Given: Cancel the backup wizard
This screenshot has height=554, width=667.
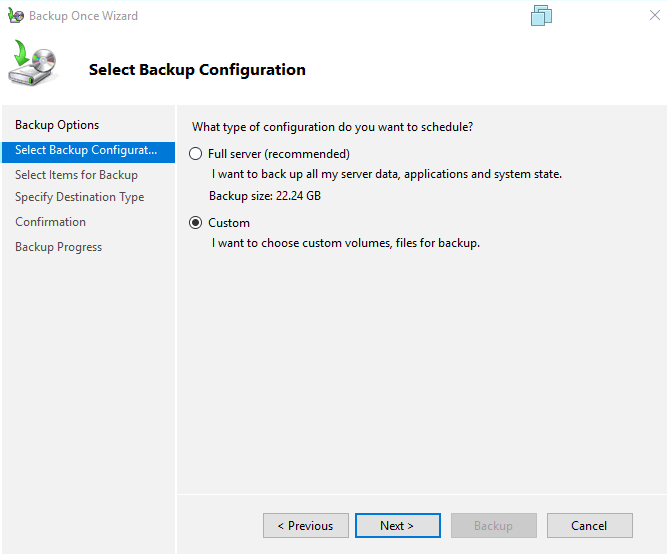Looking at the screenshot, I should pyautogui.click(x=589, y=526).
